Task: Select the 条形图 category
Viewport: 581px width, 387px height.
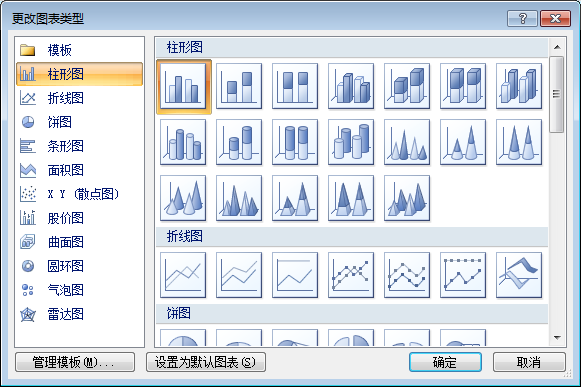Action: point(79,146)
